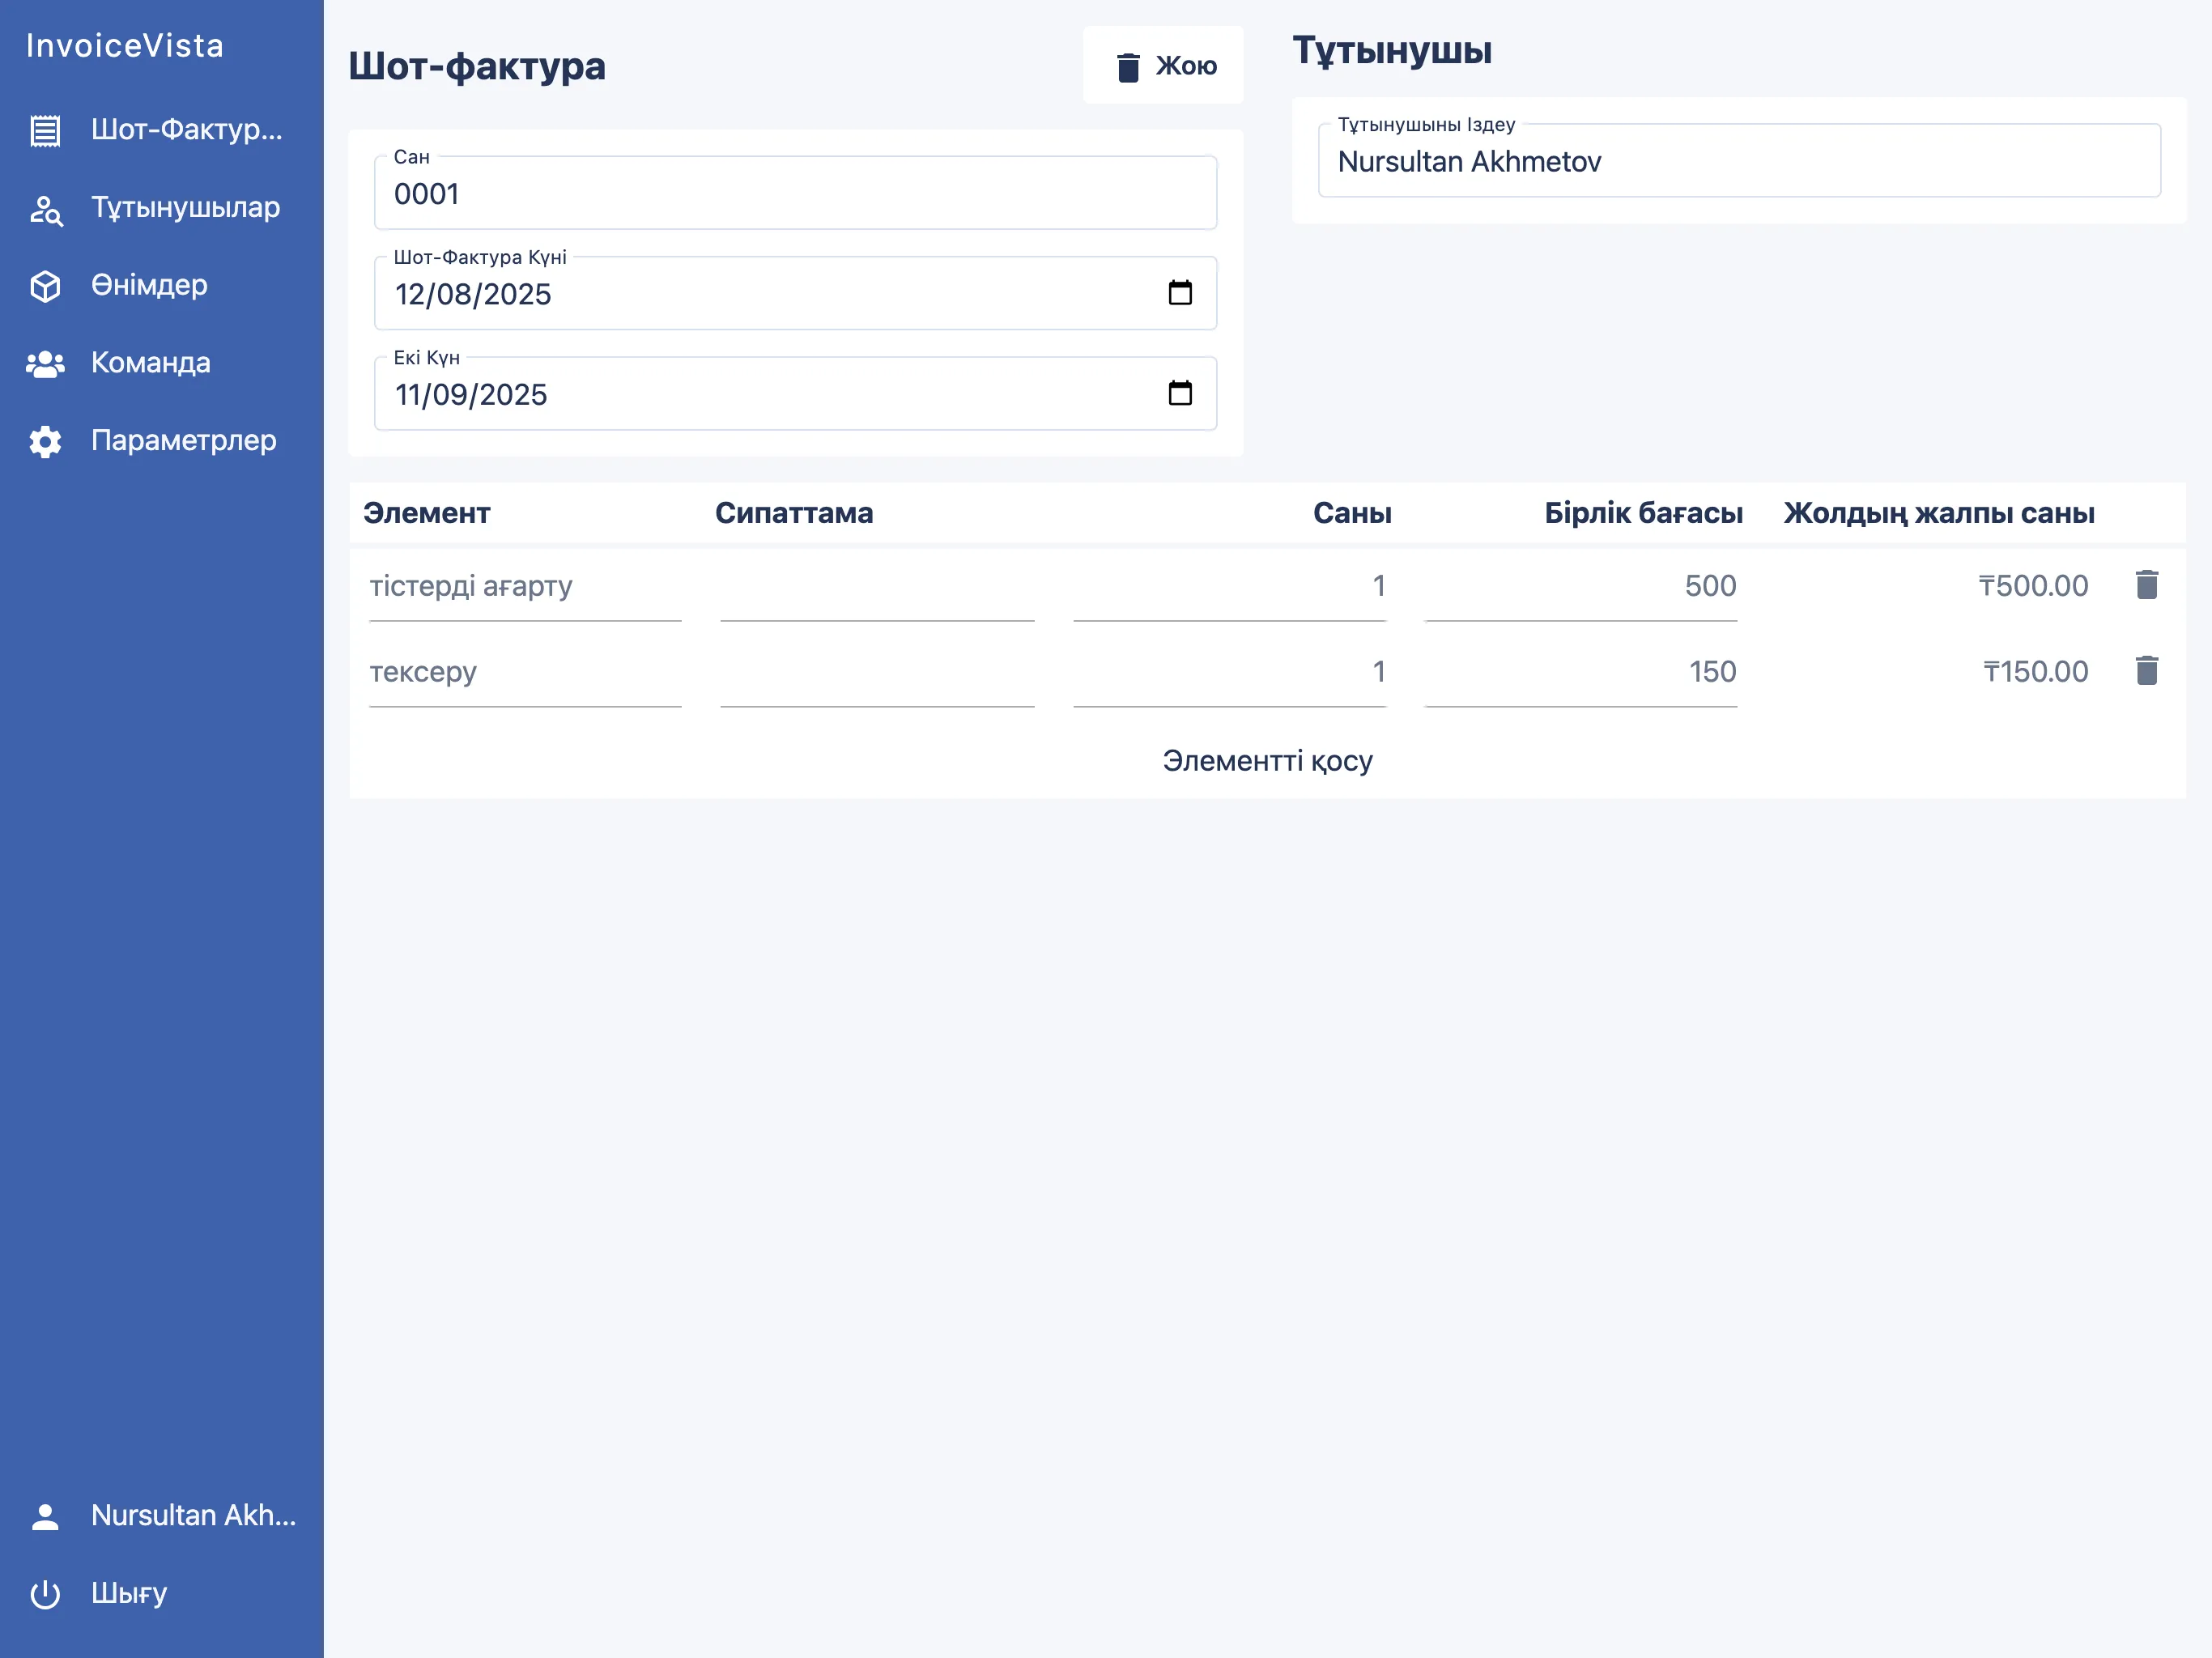Edit quantity field of тексеру row
Image resolution: width=2212 pixels, height=1658 pixels.
click(1229, 673)
